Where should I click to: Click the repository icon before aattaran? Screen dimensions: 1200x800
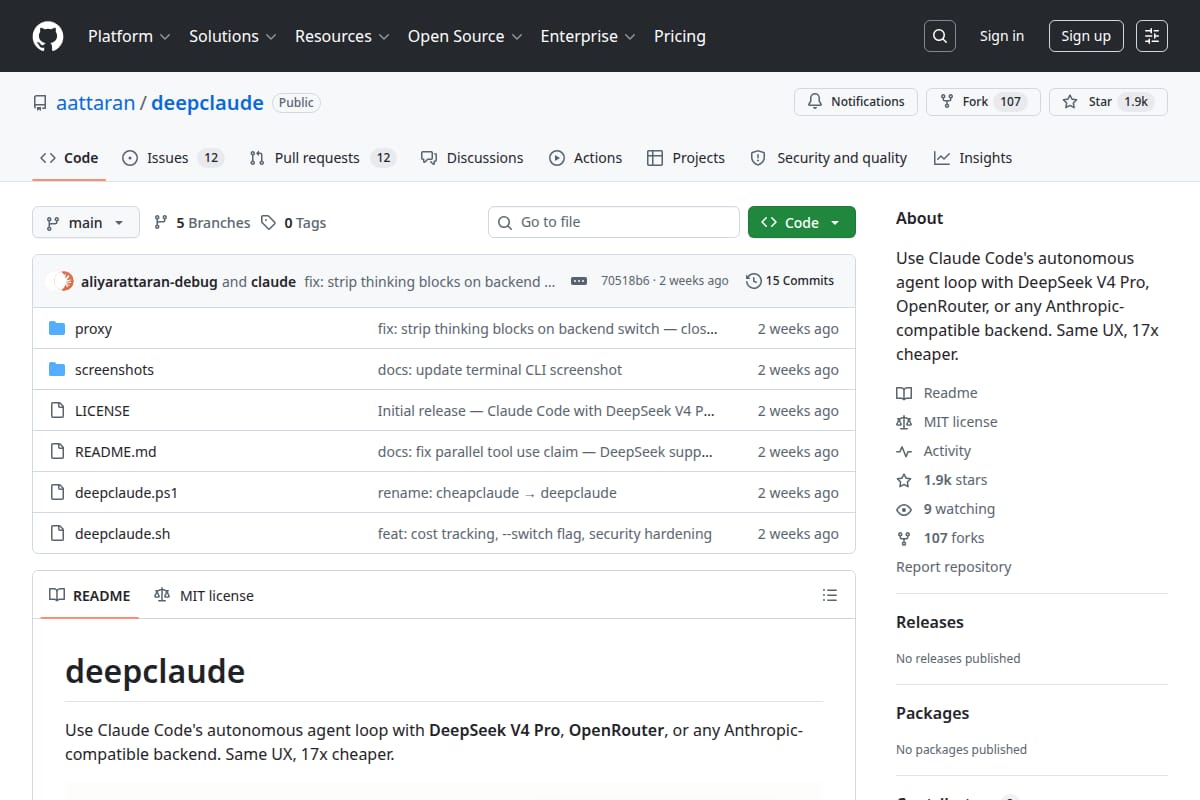40,103
